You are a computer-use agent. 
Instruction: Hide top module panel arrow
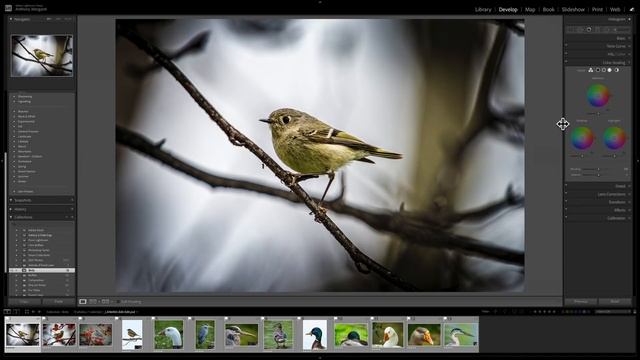click(320, 2)
